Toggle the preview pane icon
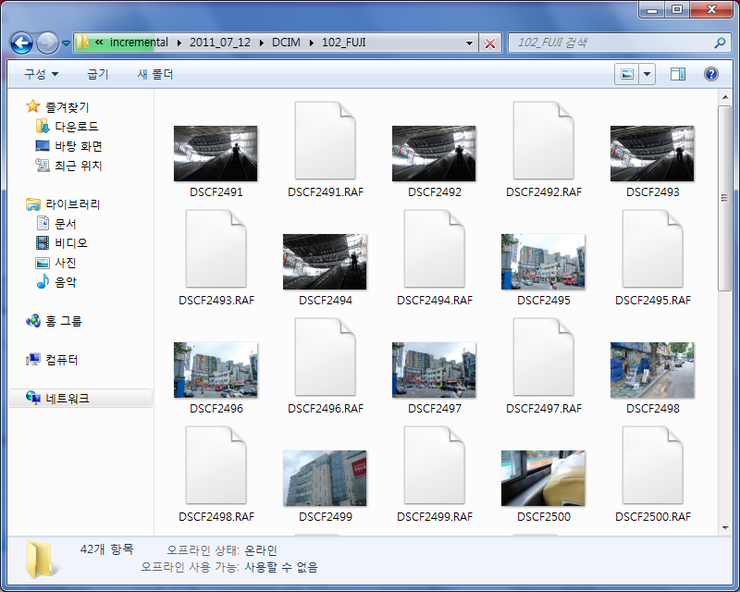 coord(678,74)
